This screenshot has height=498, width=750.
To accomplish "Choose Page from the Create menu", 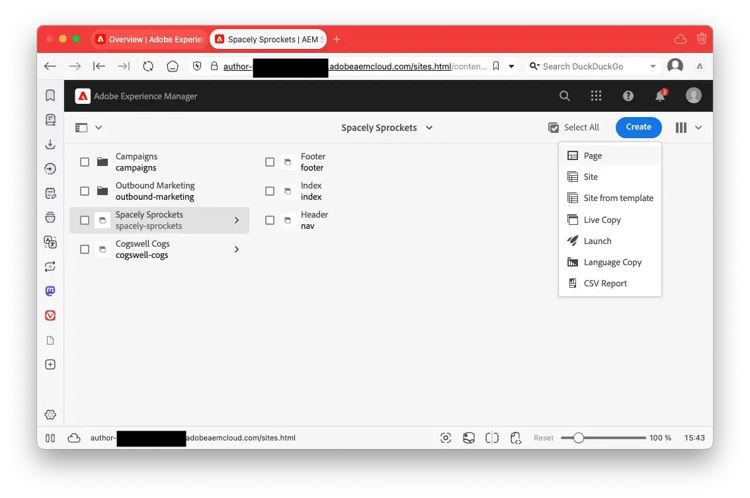I will 610,156.
